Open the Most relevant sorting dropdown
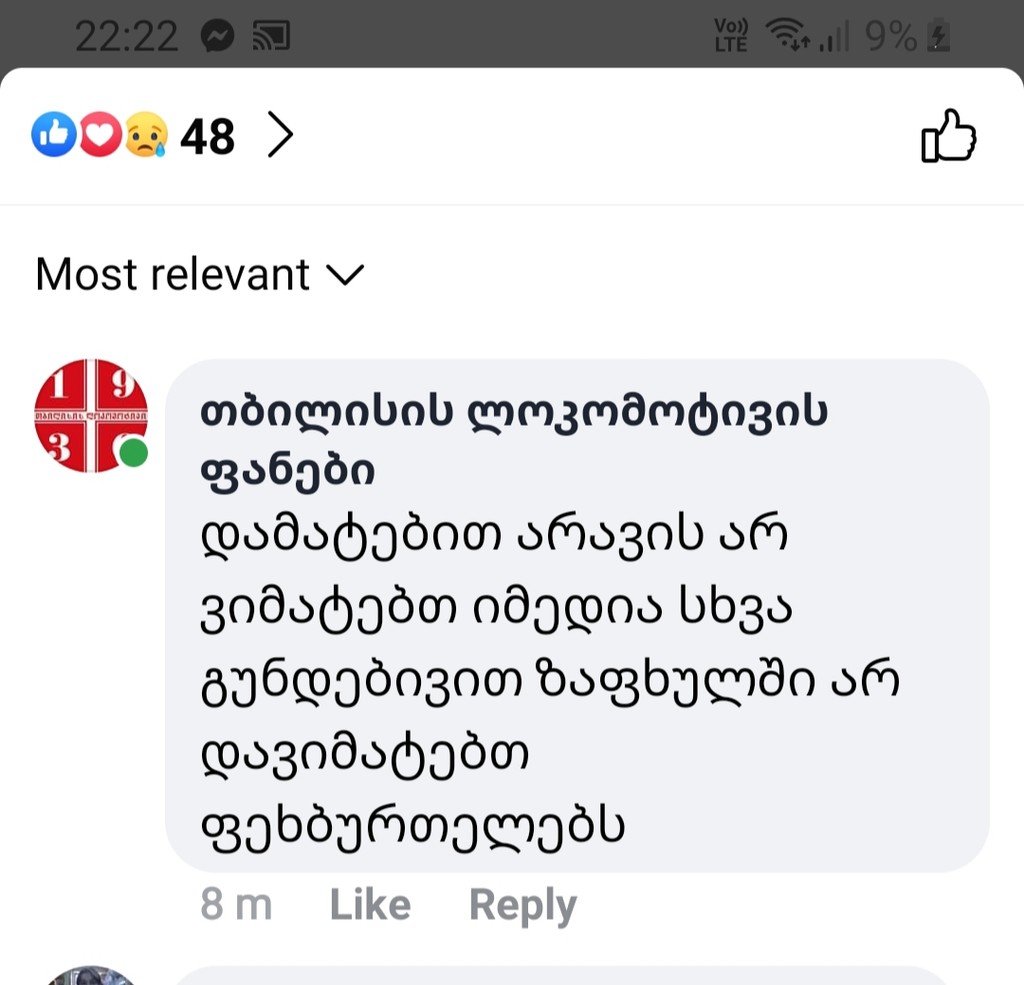The height and width of the screenshot is (985, 1024). point(200,274)
